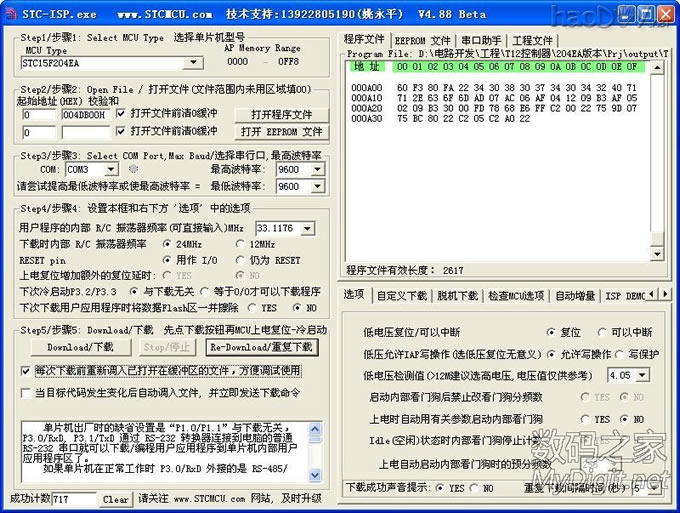The image size is (680, 513).
Task: Open the low-voltage detect 4.05 dropdown
Action: [641, 375]
